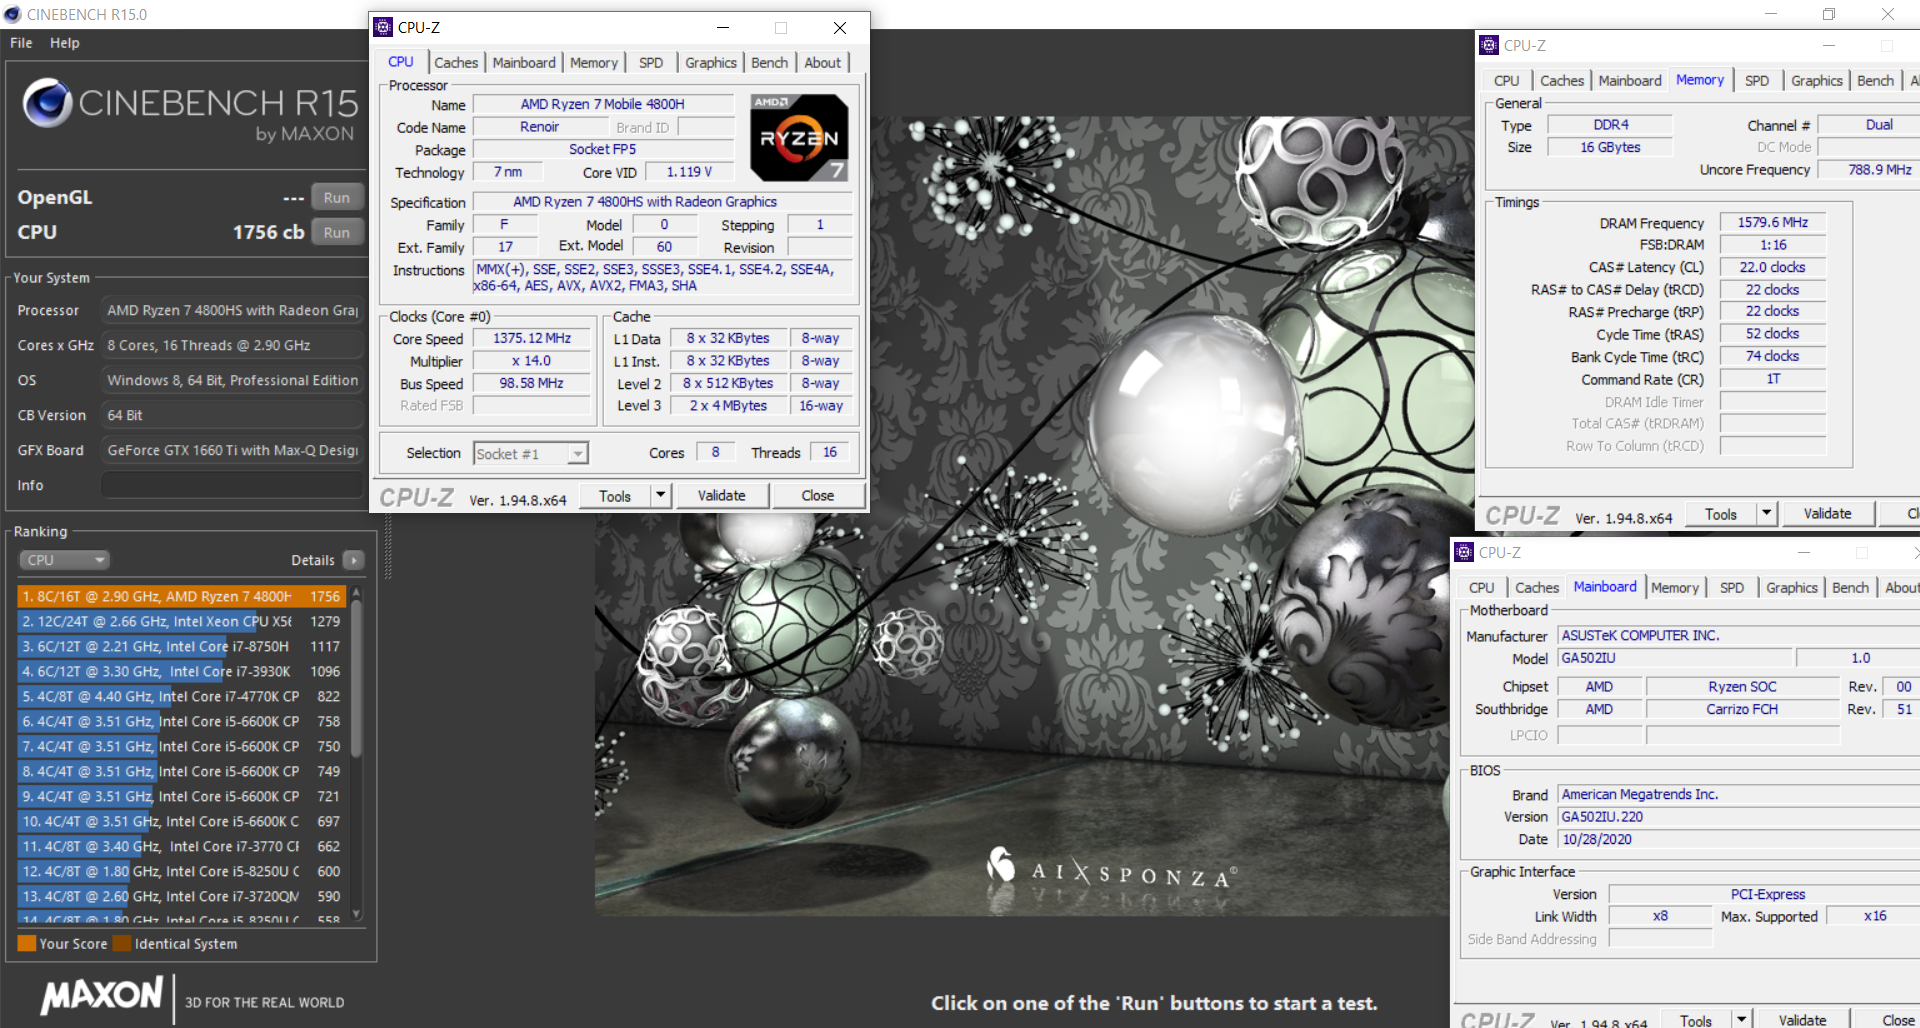The width and height of the screenshot is (1920, 1028).
Task: Switch to Graphics tab in front CPU-Z window
Action: (x=711, y=62)
